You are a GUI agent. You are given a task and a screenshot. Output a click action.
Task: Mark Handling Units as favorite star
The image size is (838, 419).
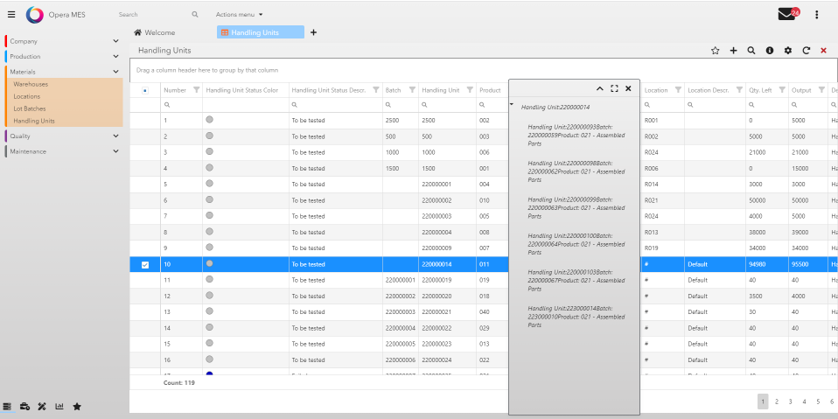coord(715,50)
